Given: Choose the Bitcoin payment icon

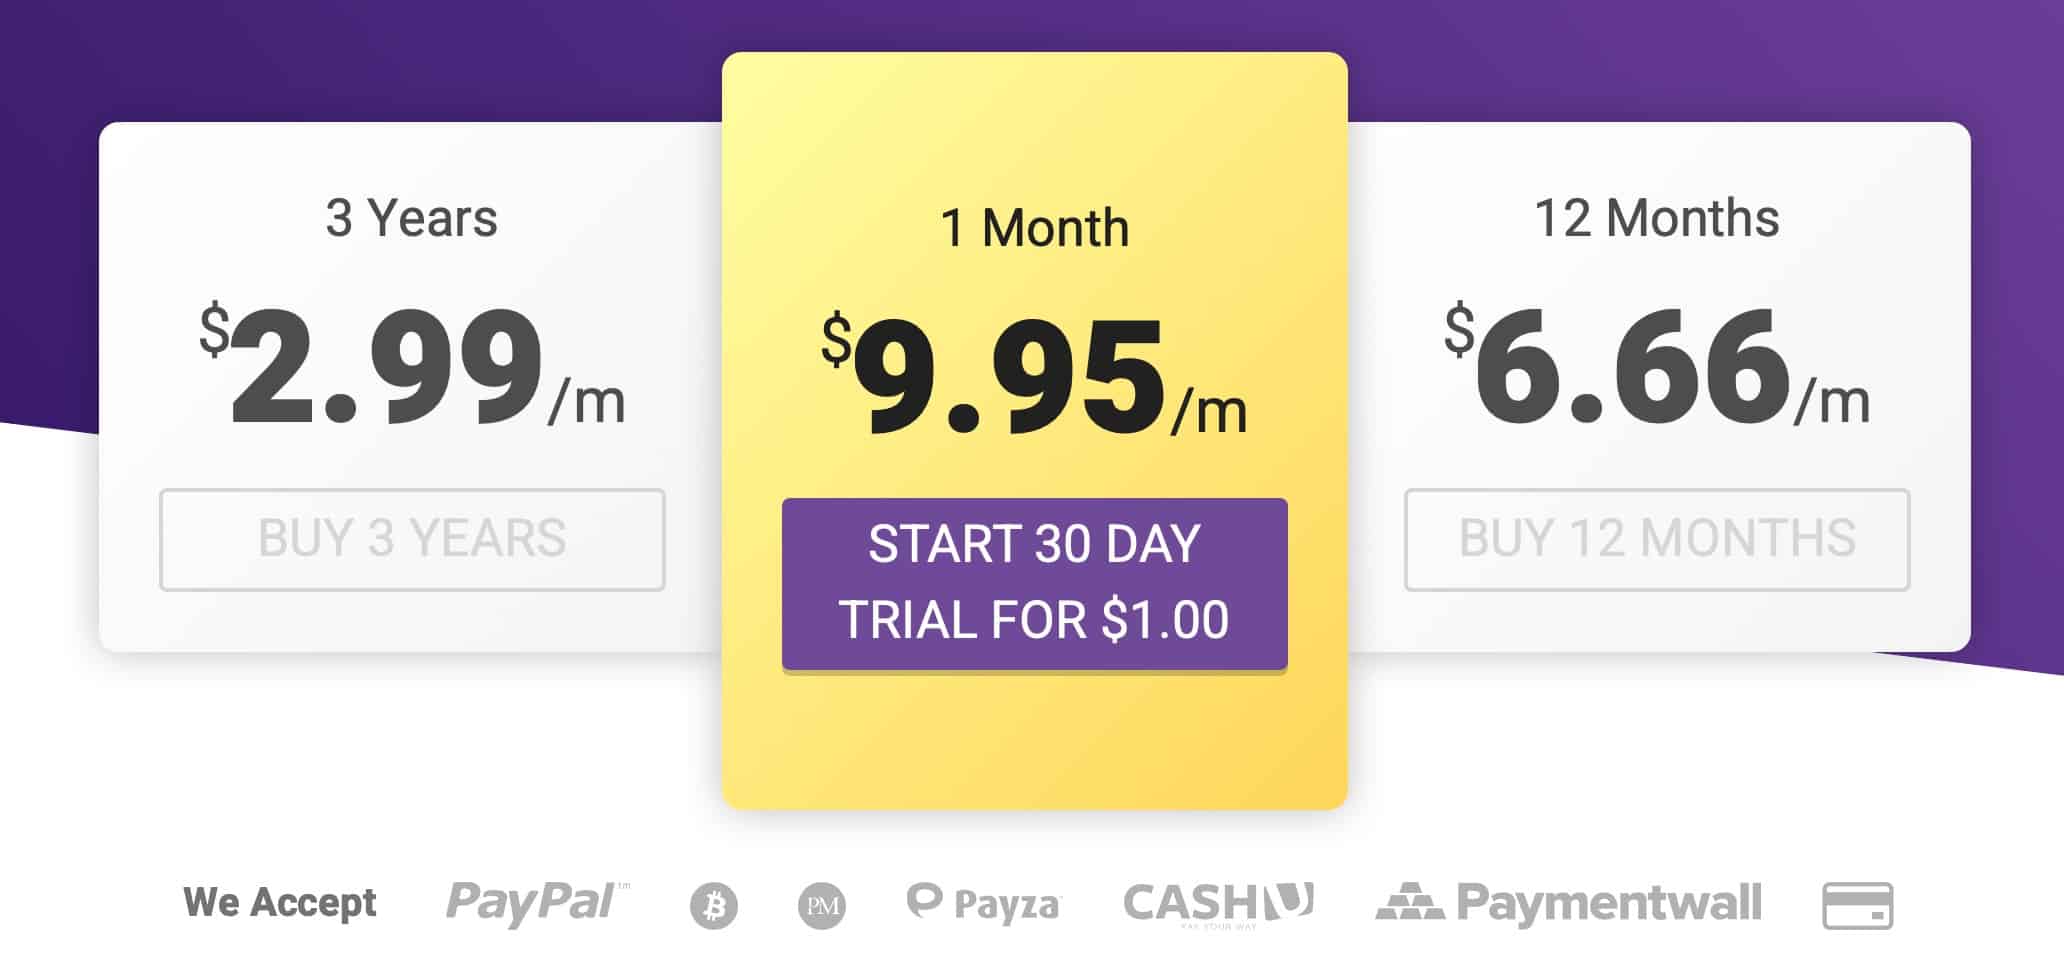Looking at the screenshot, I should [714, 906].
